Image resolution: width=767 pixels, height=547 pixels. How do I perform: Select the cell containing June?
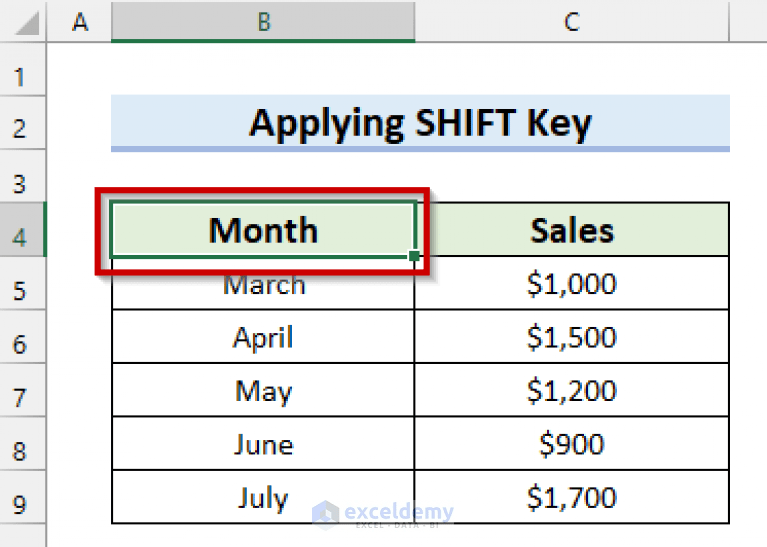coord(263,444)
